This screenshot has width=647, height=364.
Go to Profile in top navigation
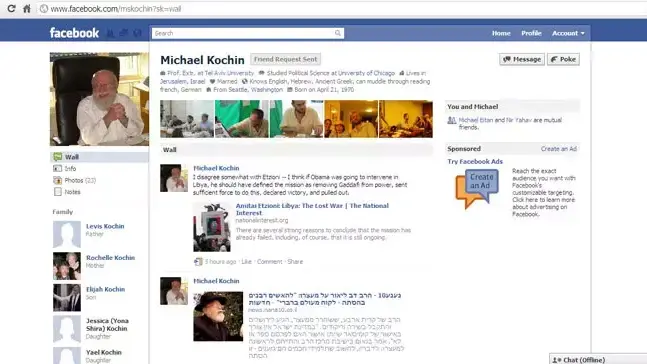click(531, 33)
